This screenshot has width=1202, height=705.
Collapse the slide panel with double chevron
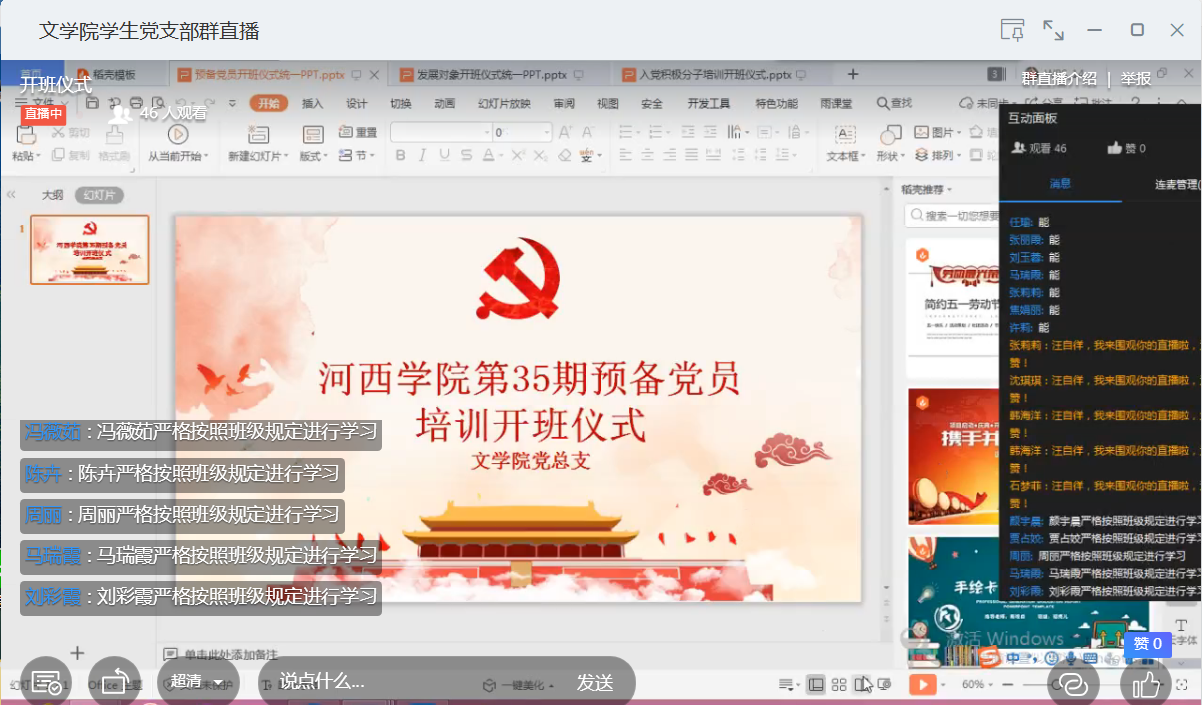coord(11,195)
